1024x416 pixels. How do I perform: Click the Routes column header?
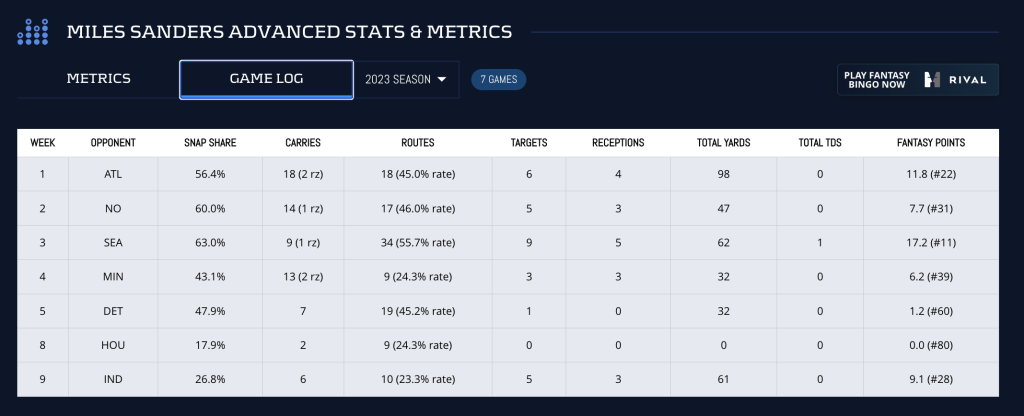(417, 143)
